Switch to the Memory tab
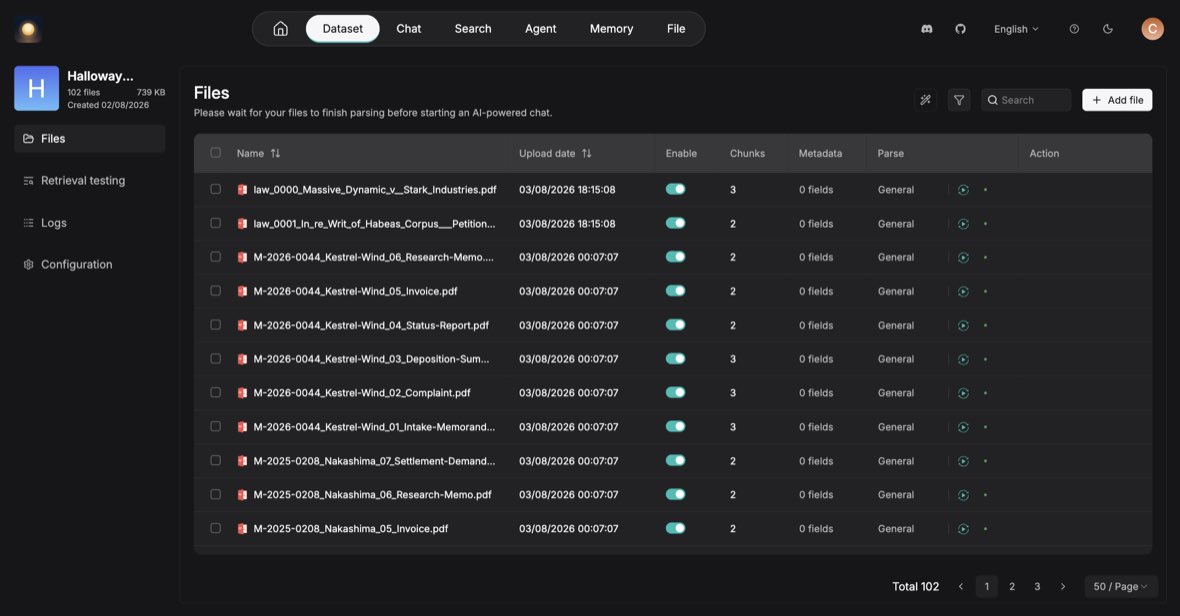 tap(611, 29)
